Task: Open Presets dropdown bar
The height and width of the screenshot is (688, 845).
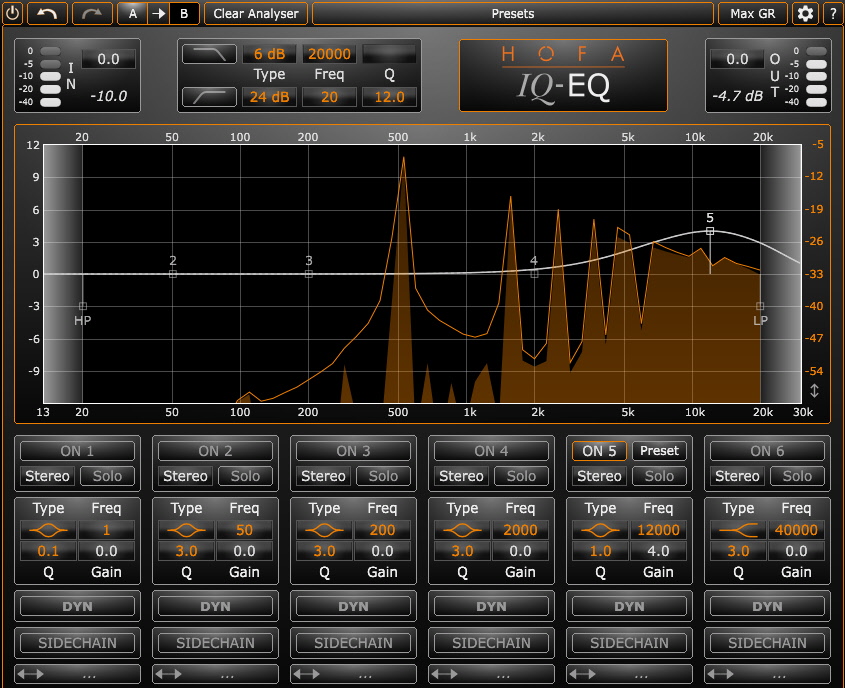Action: point(512,13)
